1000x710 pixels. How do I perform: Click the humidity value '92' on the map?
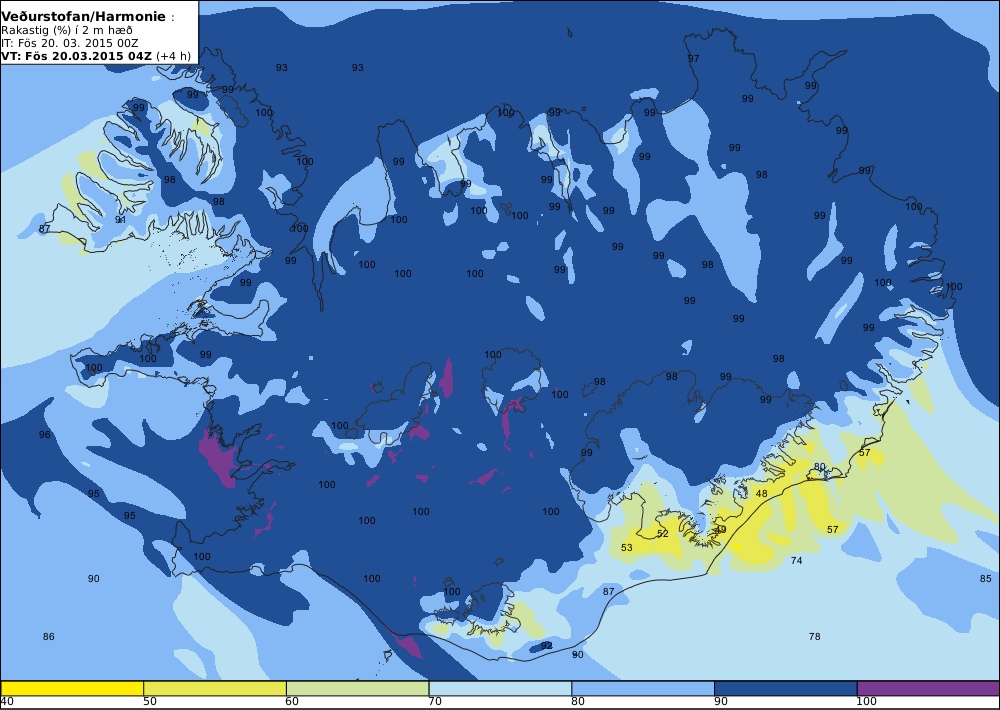(x=547, y=646)
